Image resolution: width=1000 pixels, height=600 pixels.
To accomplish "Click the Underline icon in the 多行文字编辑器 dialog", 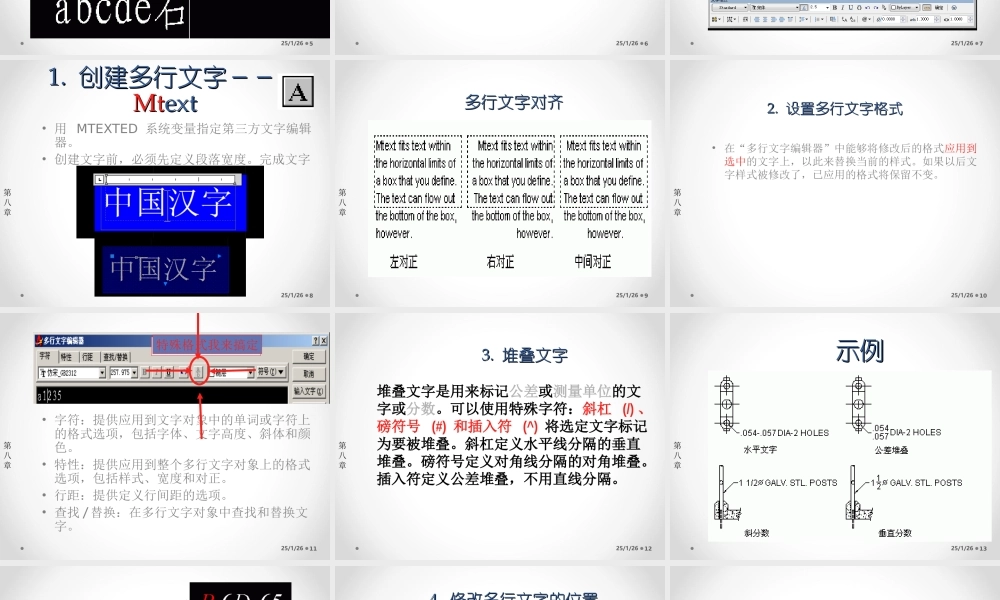I will pyautogui.click(x=169, y=372).
